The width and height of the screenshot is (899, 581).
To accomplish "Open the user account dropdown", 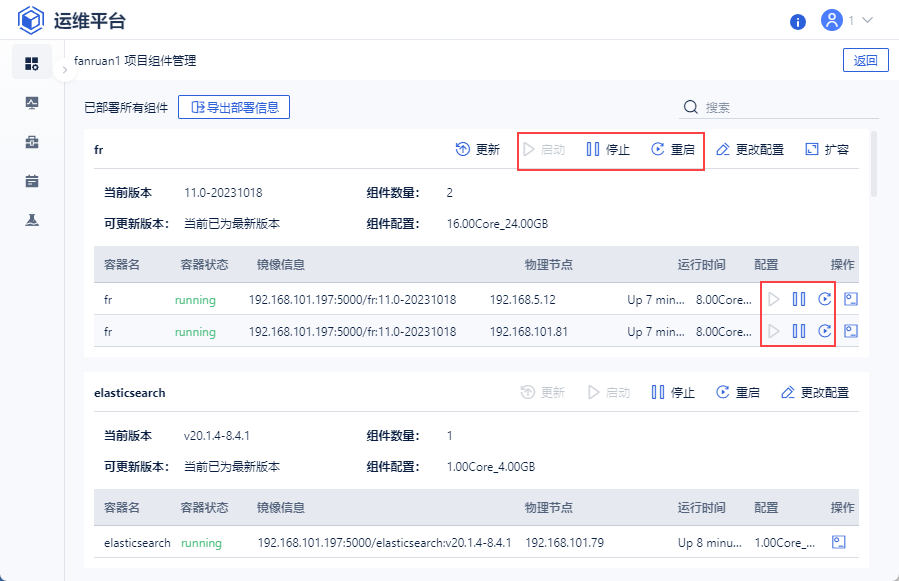I will pos(847,21).
